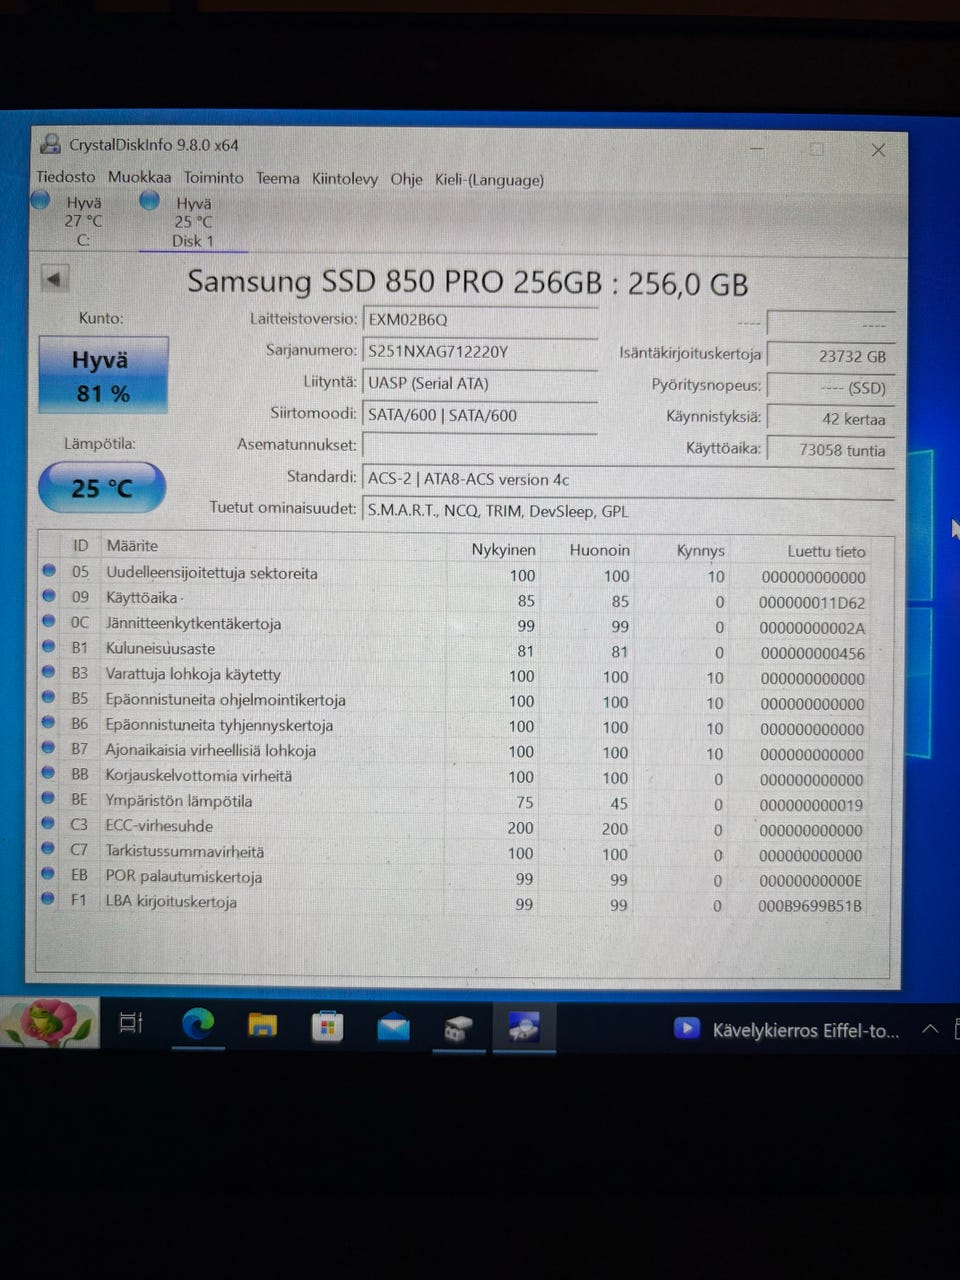The height and width of the screenshot is (1280, 960).
Task: Click the status dot for Epäonnistuneita tyhjennyskertoja
Action: (x=49, y=723)
